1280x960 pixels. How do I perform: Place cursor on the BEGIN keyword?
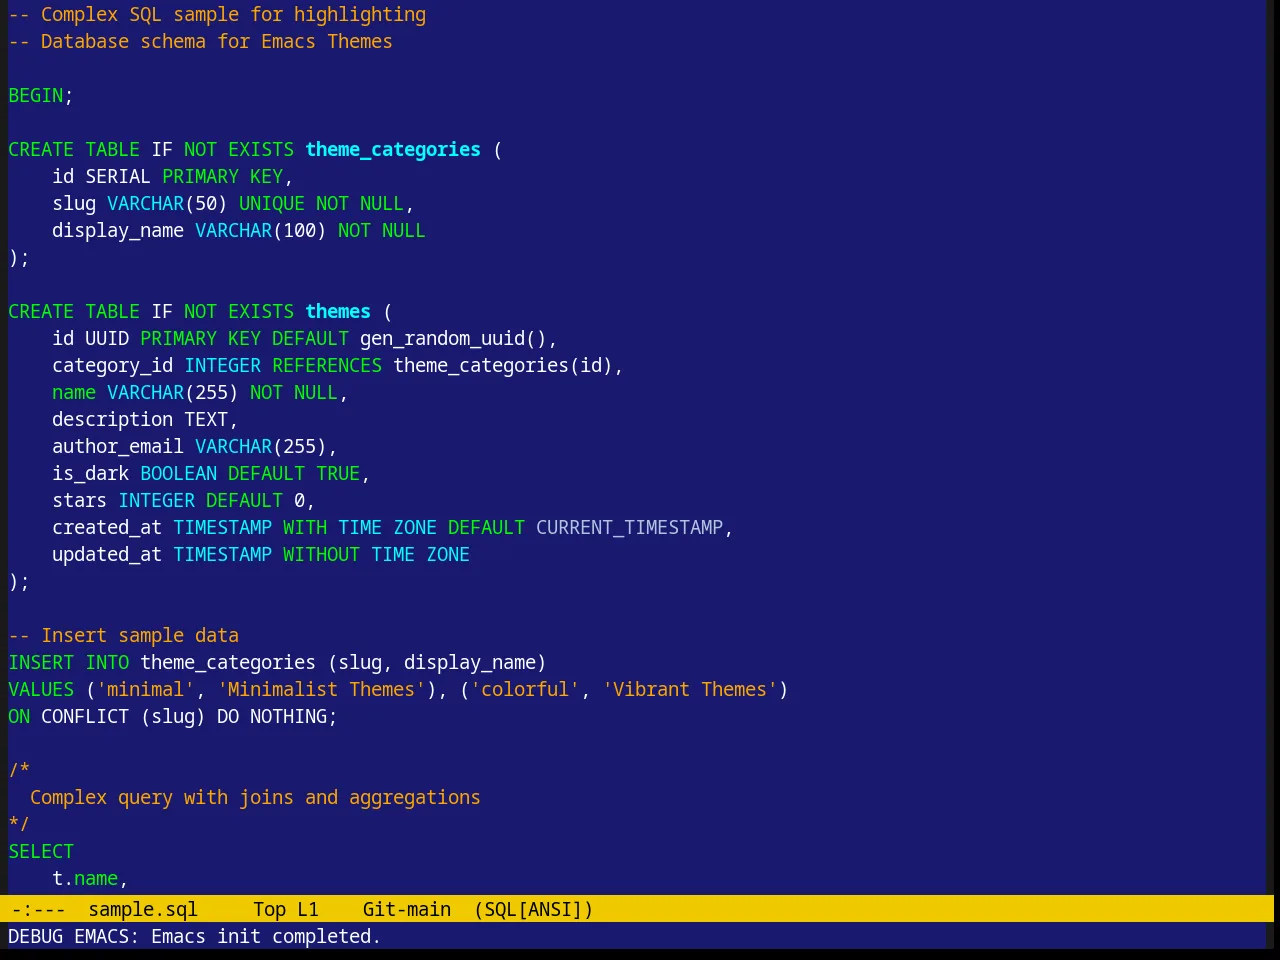click(36, 95)
